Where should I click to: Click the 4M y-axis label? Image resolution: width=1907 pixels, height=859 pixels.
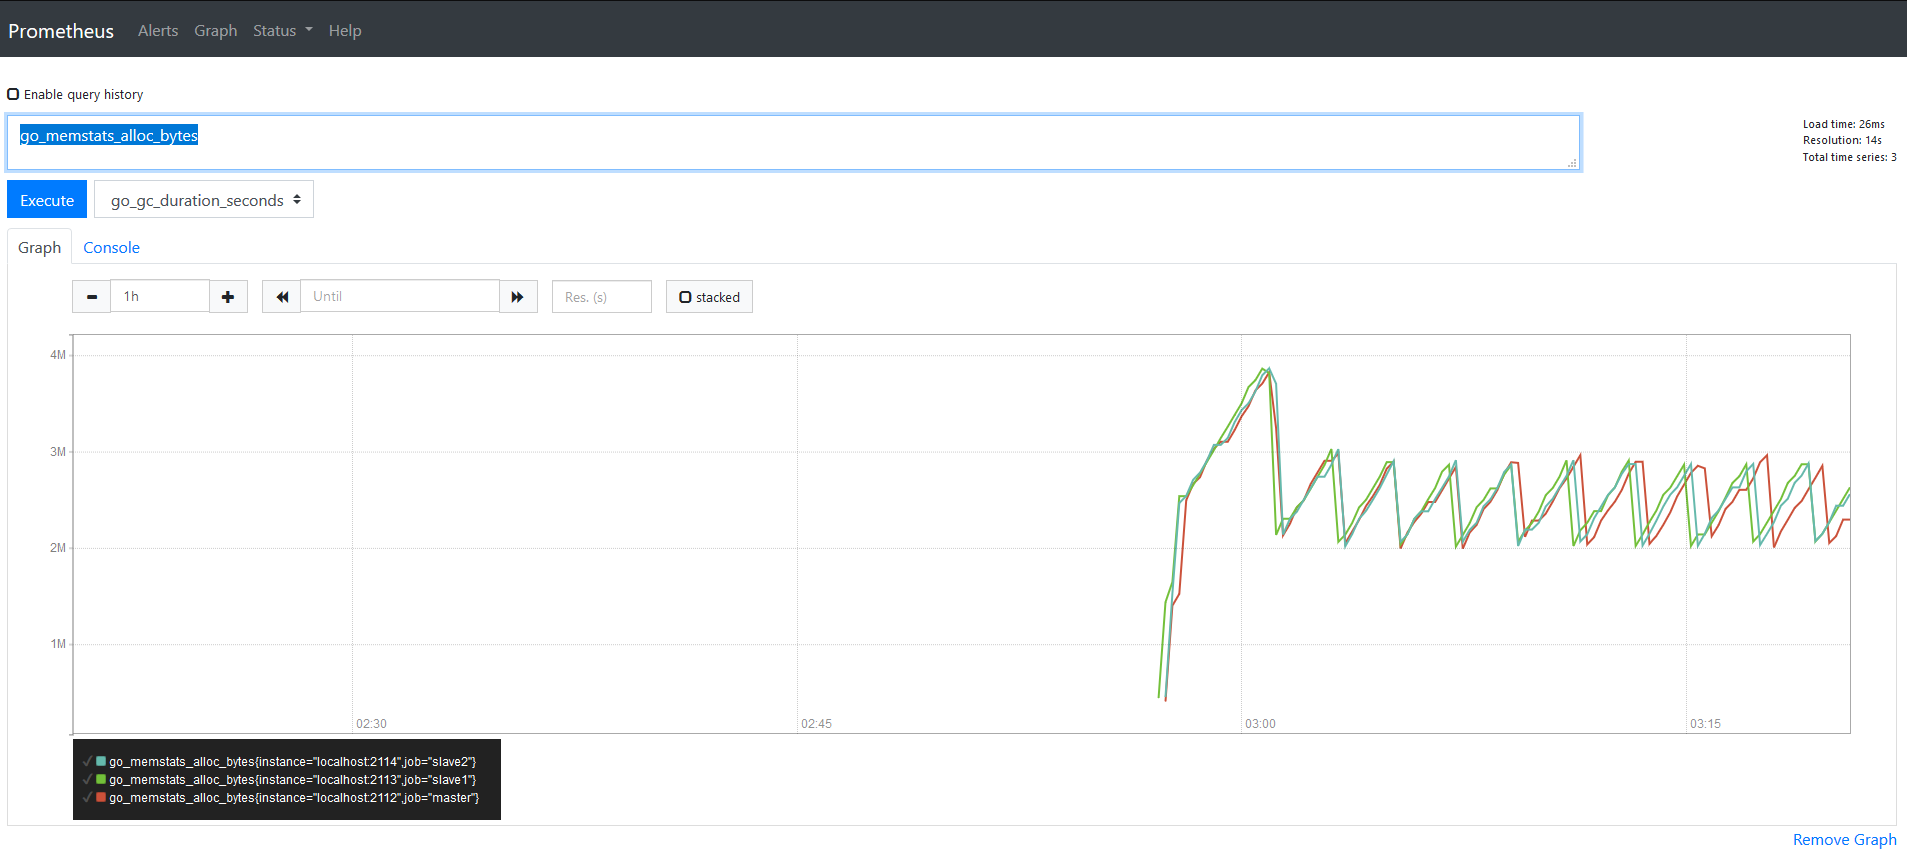click(58, 355)
